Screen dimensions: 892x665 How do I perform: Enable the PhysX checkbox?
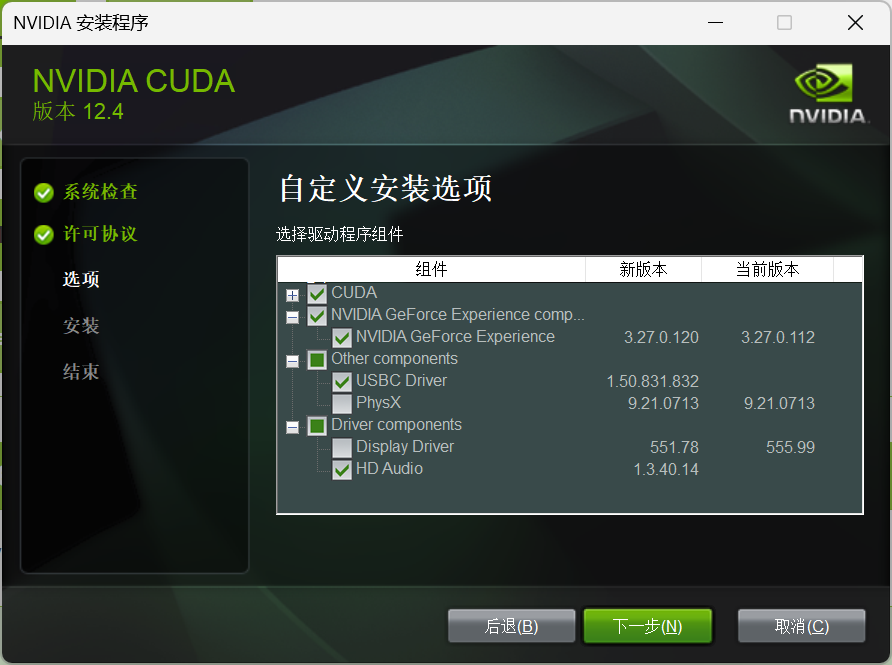pos(341,404)
